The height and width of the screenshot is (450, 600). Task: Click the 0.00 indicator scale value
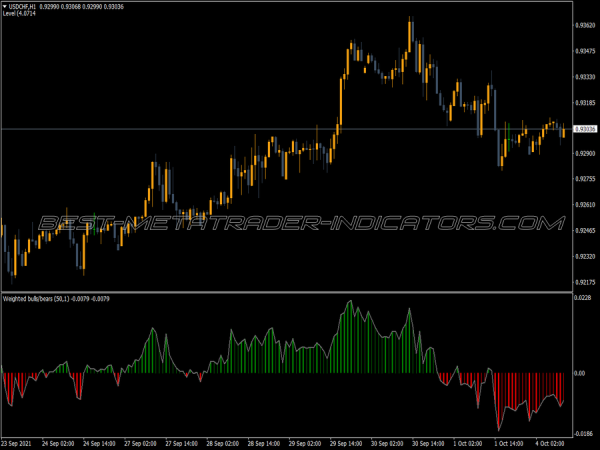580,373
